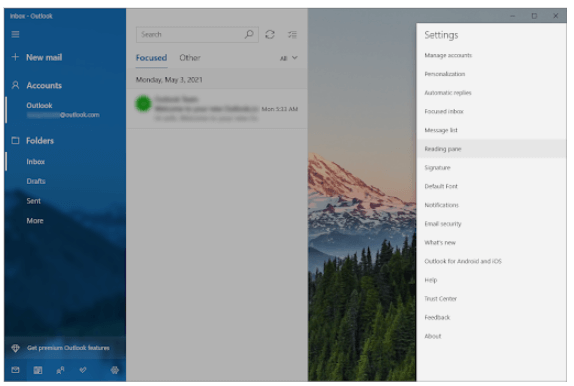
Task: Click the search magnifier icon
Action: [x=249, y=34]
